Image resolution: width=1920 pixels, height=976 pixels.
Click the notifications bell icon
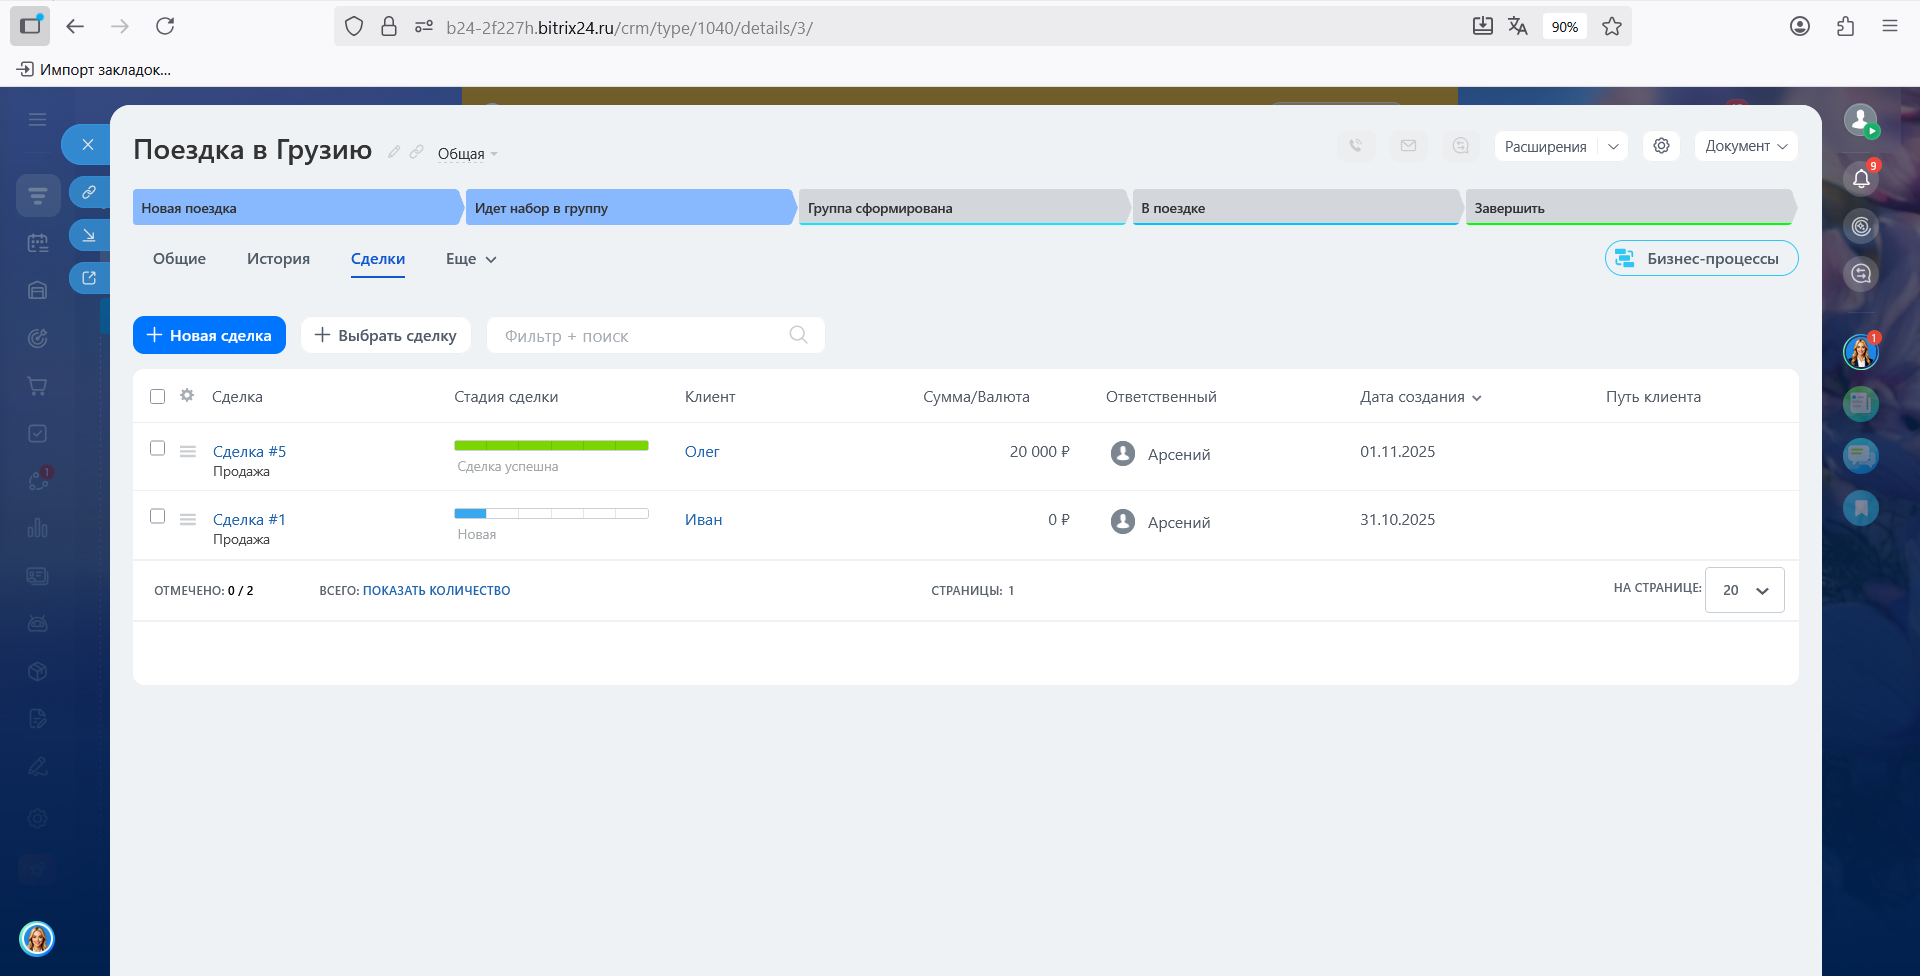tap(1860, 178)
